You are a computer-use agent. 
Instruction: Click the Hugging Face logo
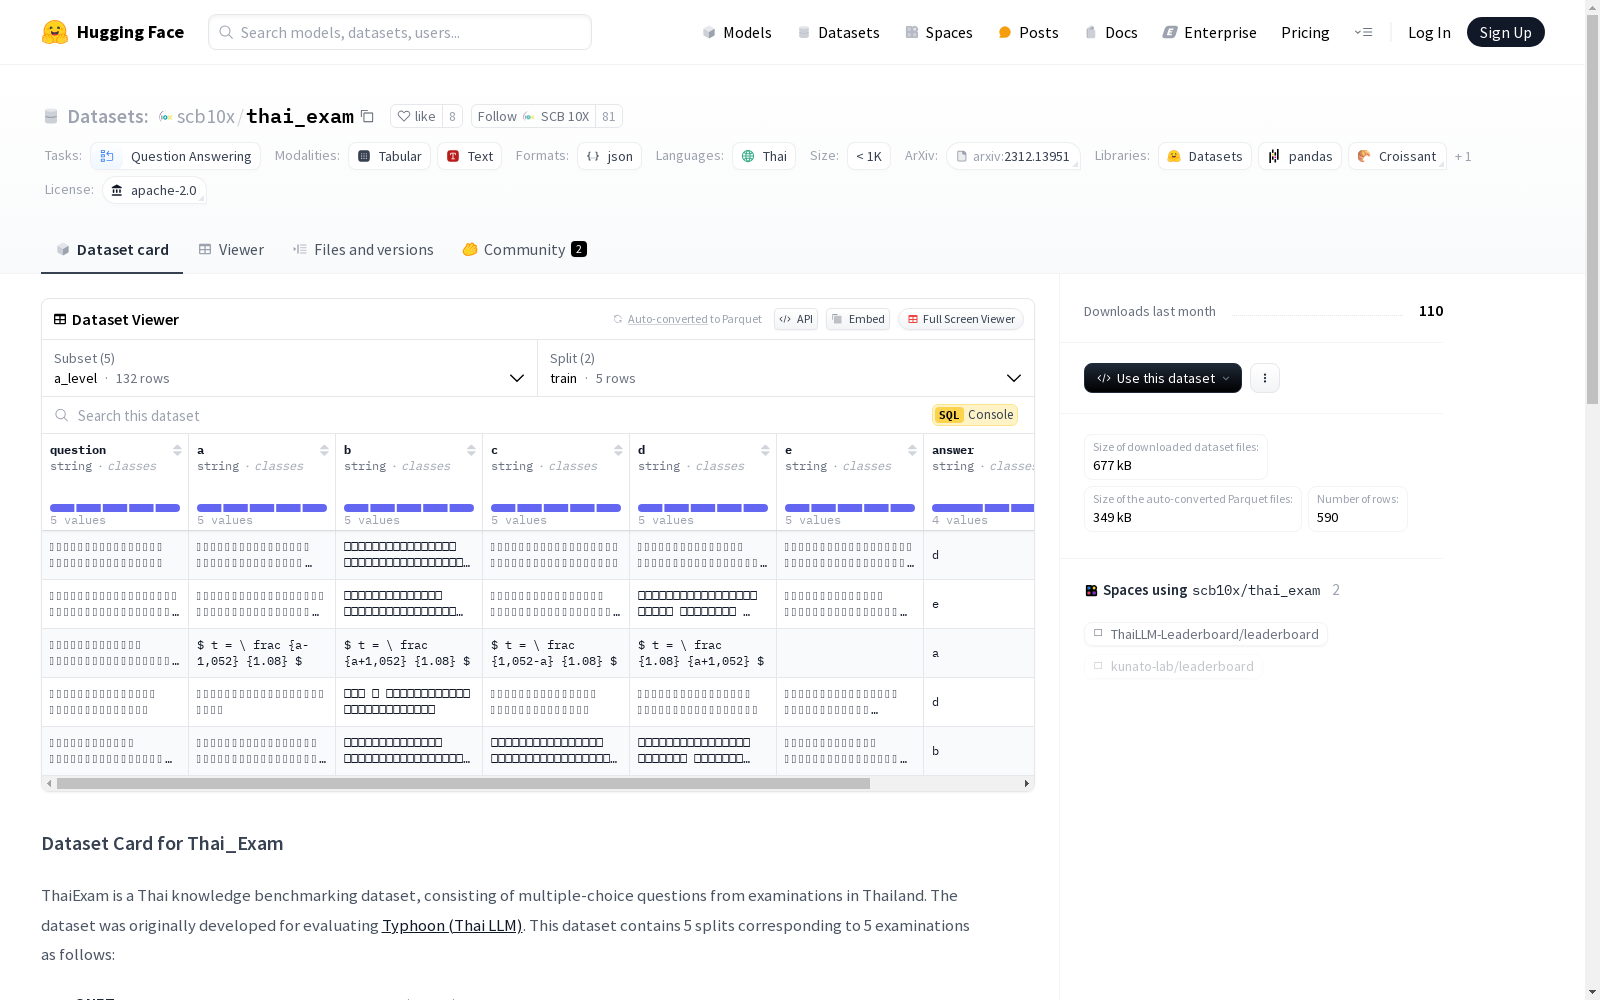coord(113,32)
